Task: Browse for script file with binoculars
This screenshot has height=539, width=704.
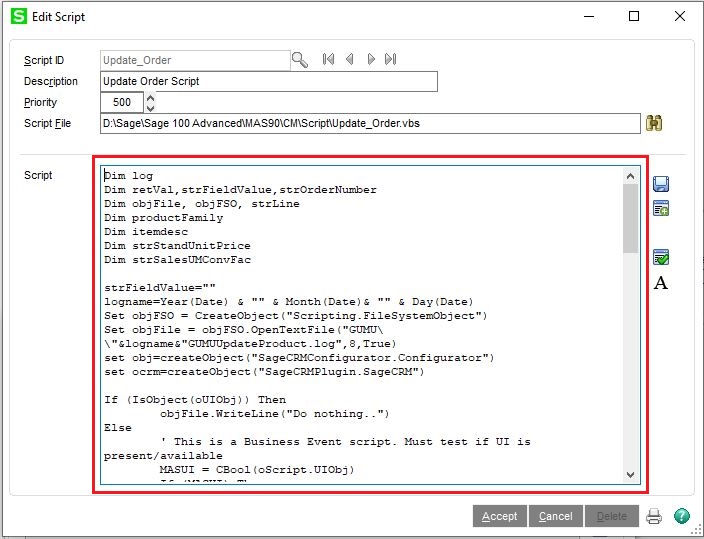Action: click(x=655, y=123)
